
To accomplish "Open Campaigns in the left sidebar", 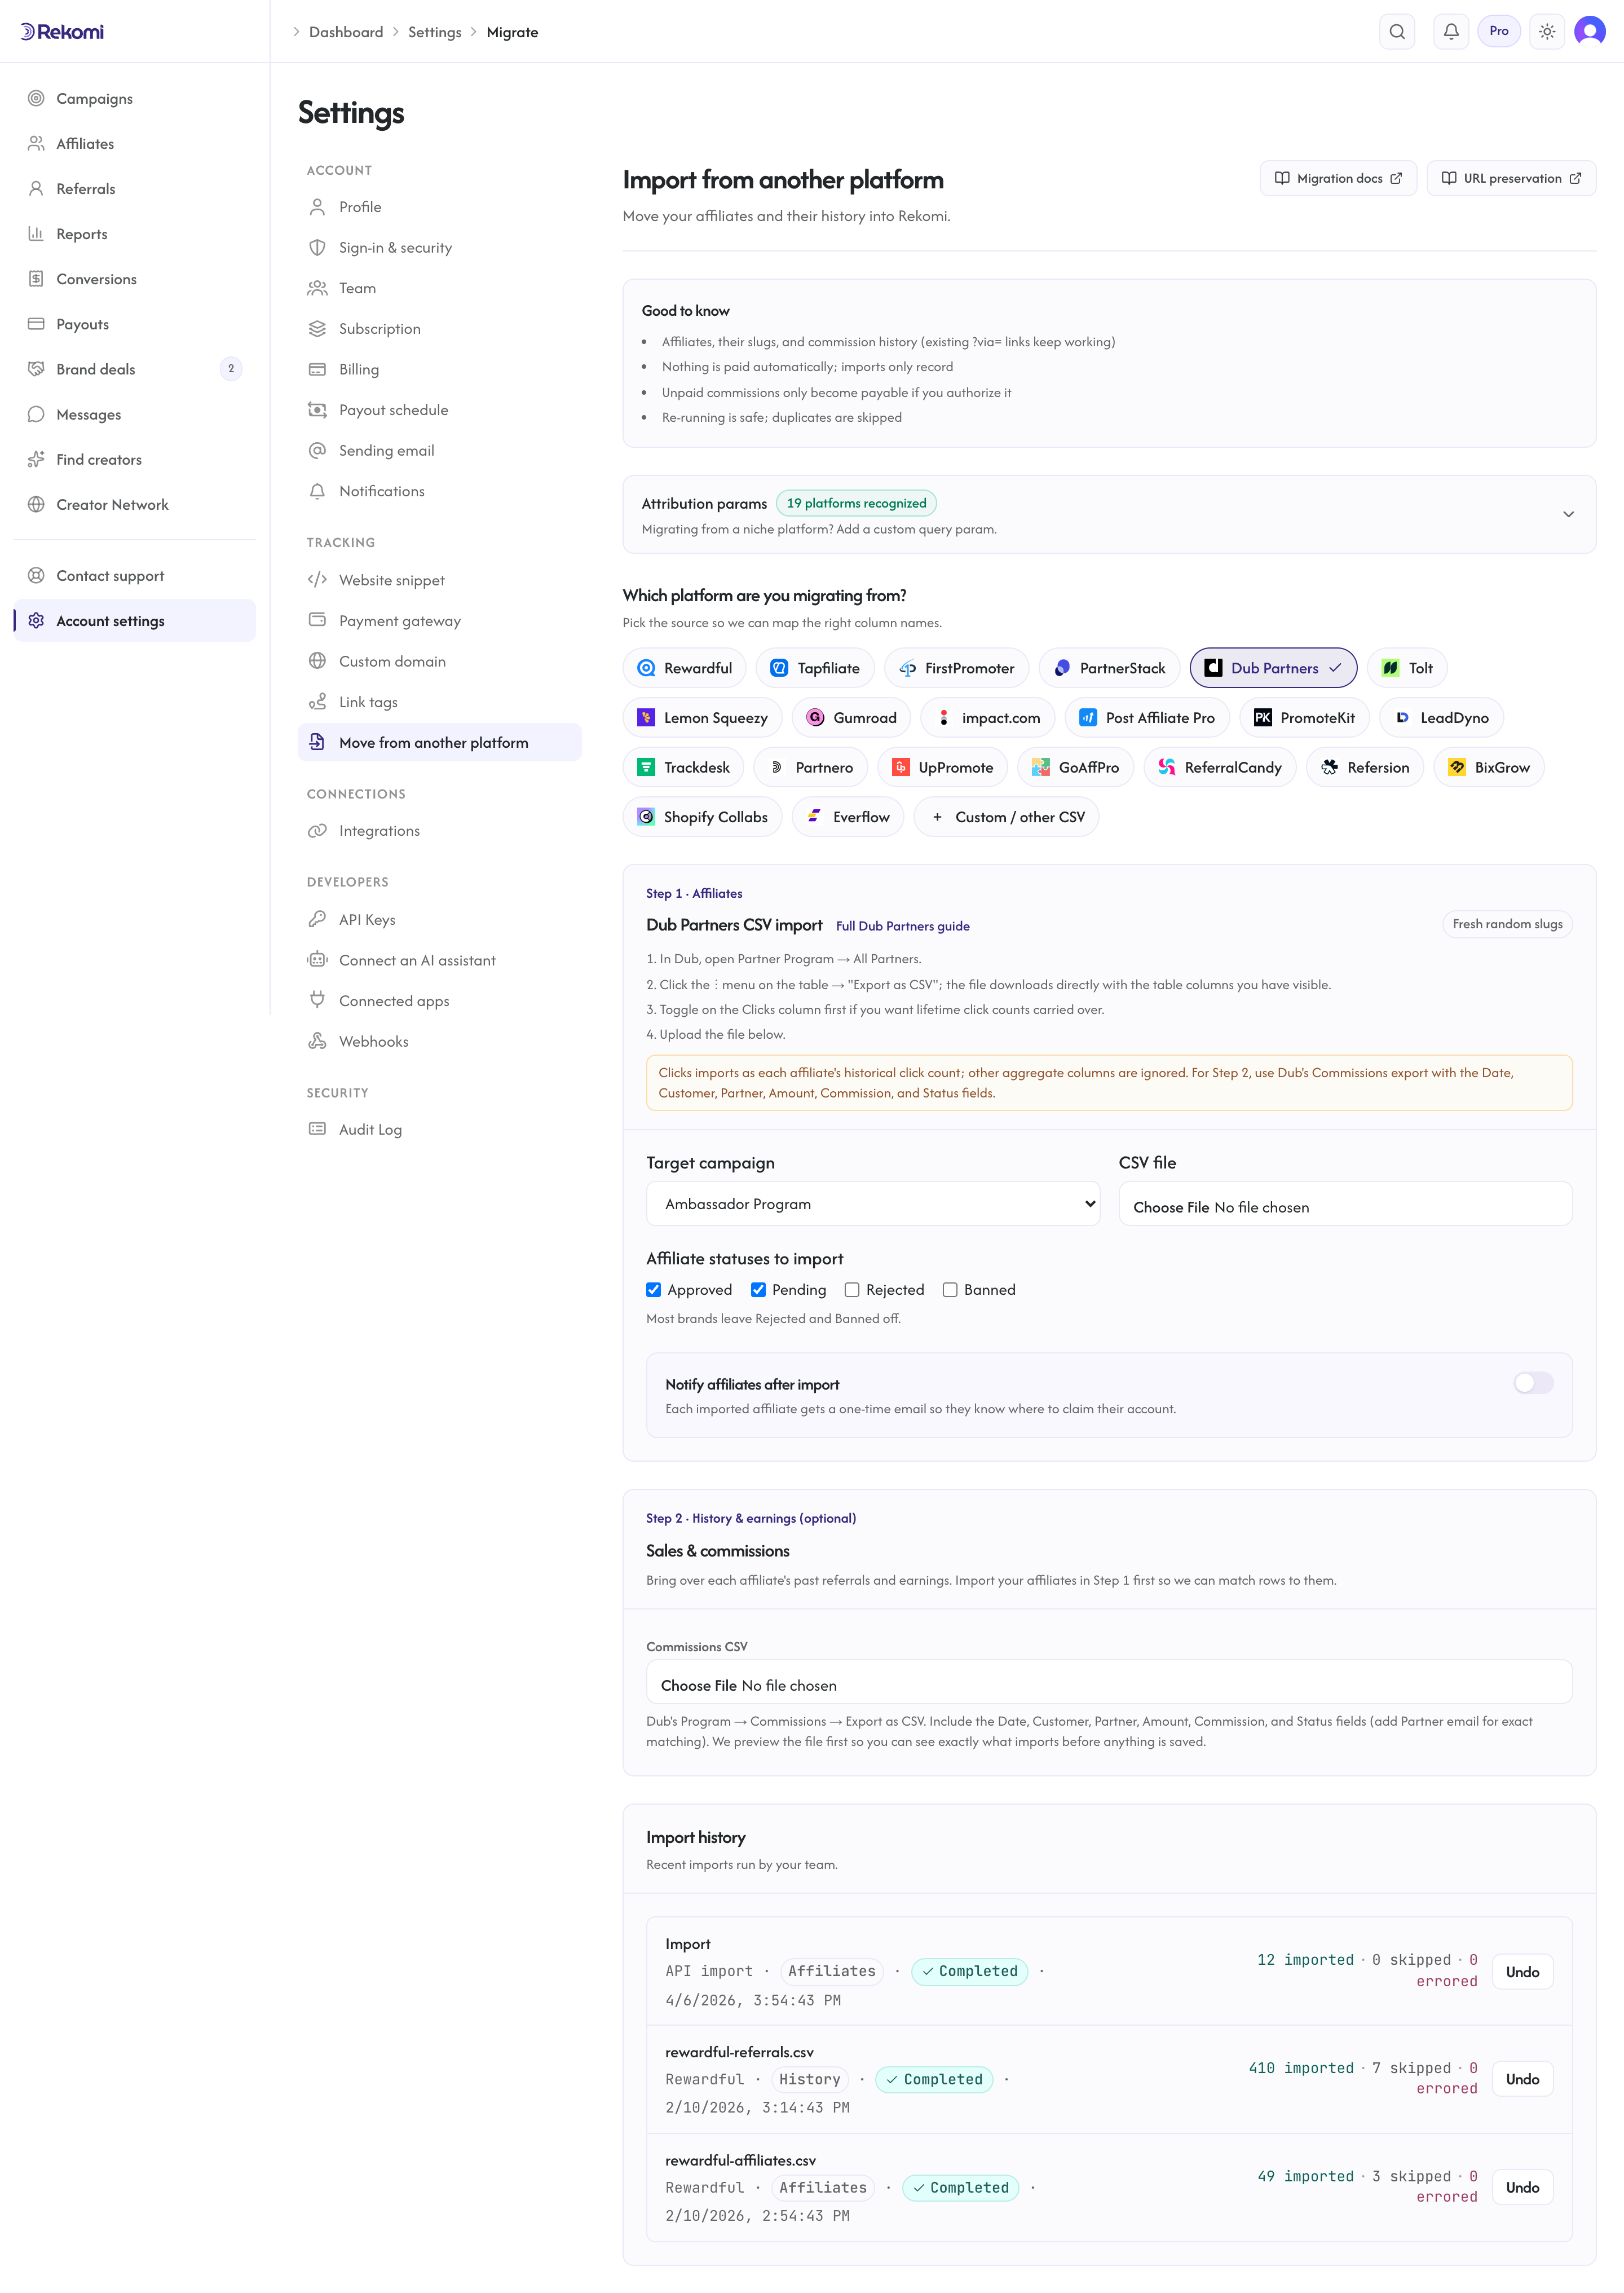I will [x=134, y=98].
